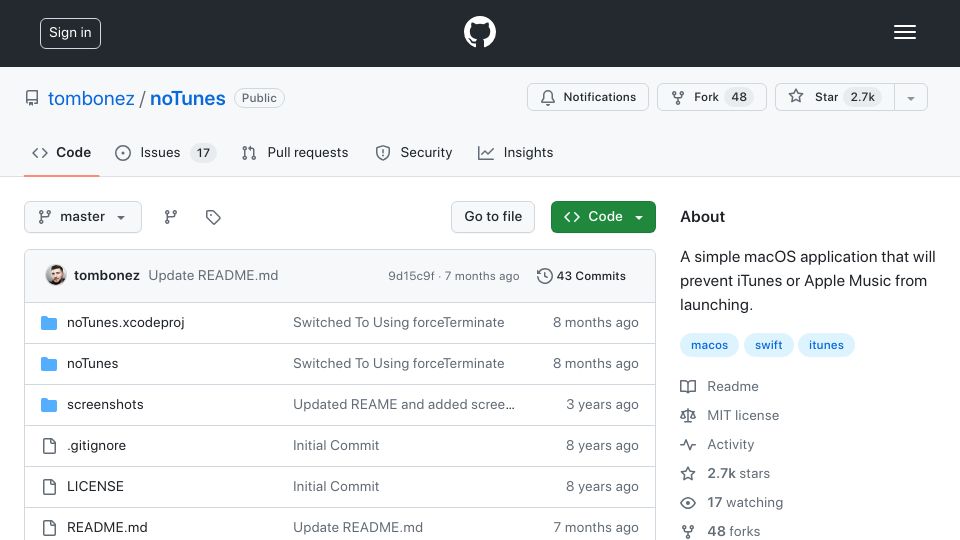Click the Notifications button
Image resolution: width=960 pixels, height=540 pixels.
pos(588,97)
